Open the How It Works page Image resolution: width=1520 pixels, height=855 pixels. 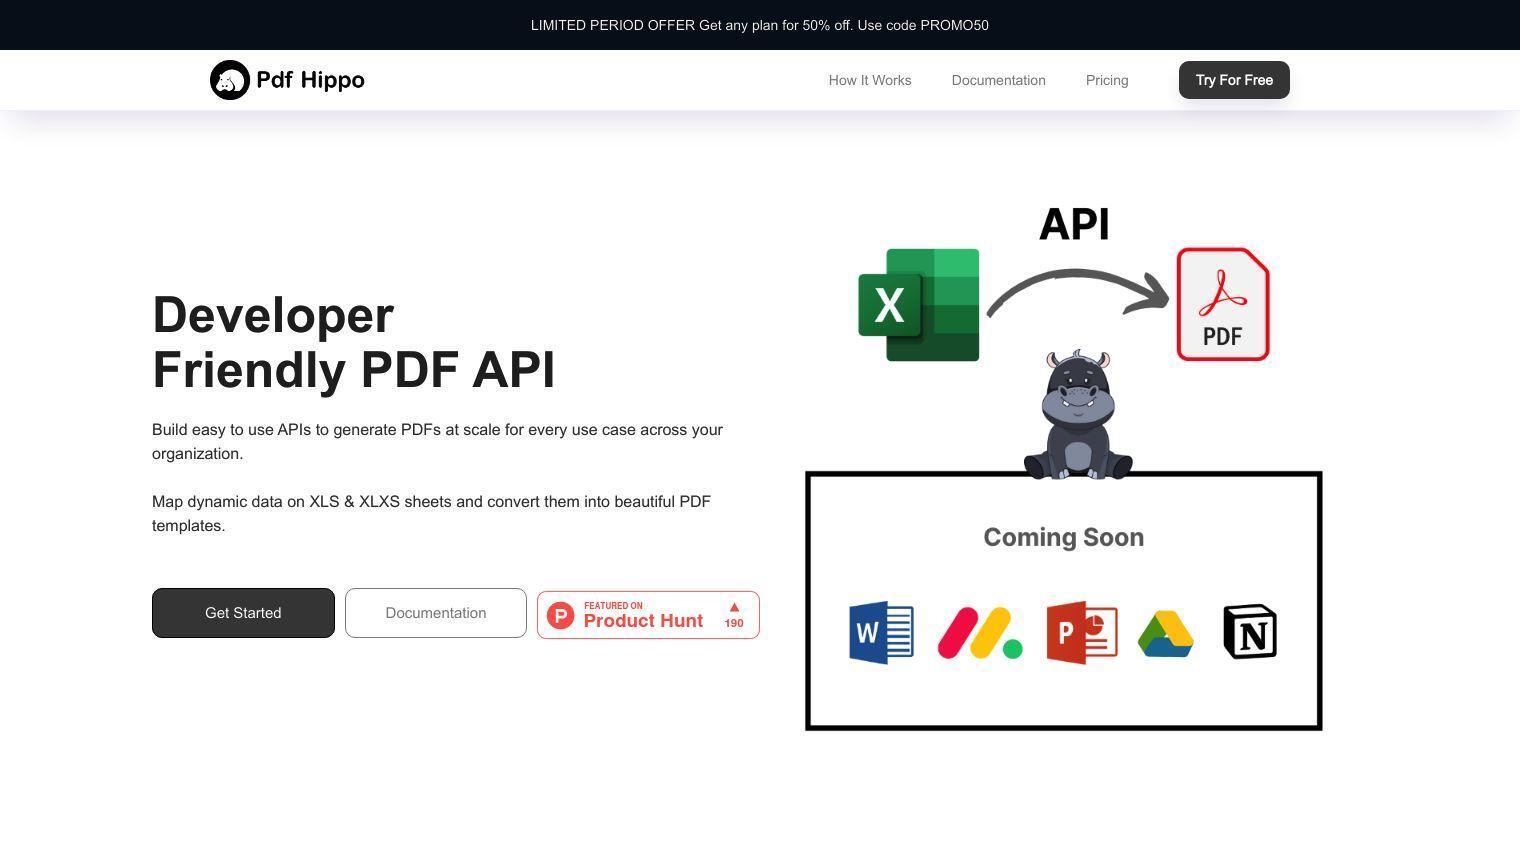click(x=870, y=80)
